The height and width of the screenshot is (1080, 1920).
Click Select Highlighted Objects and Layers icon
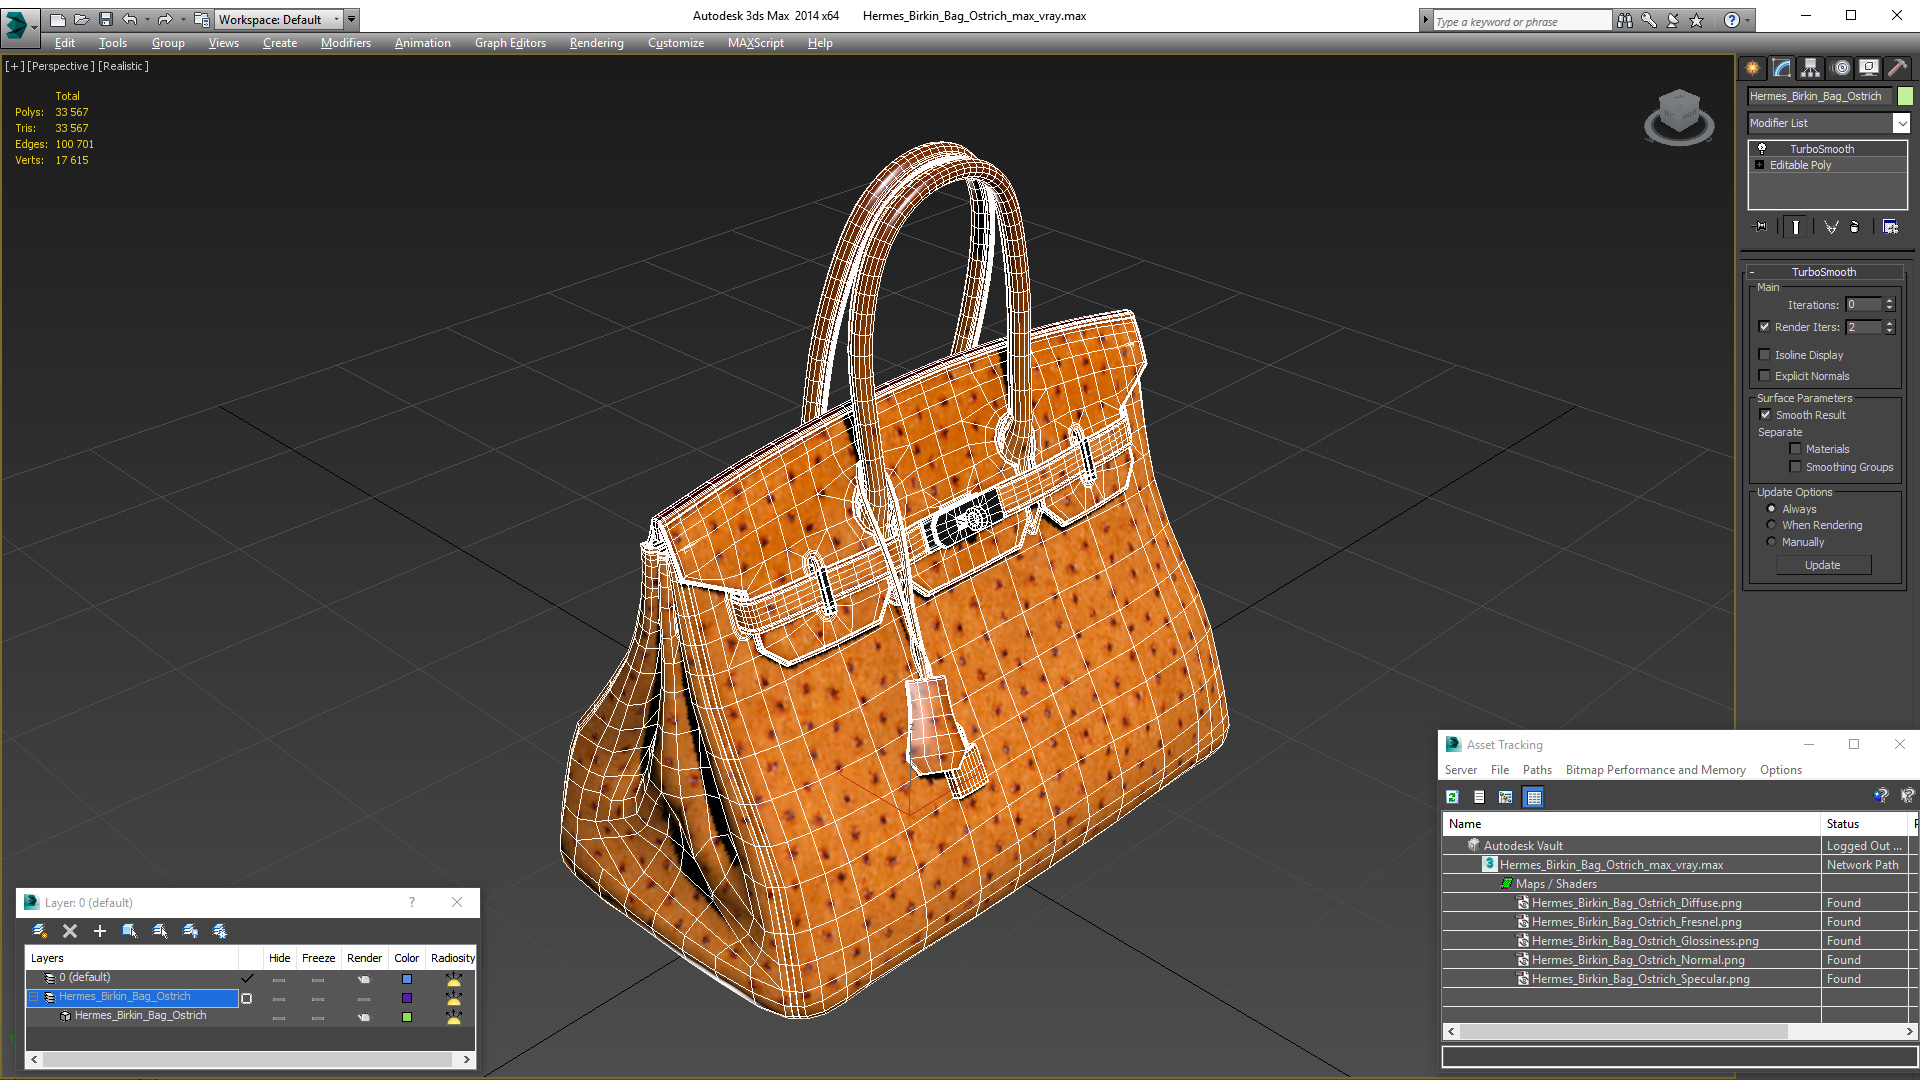tap(130, 931)
